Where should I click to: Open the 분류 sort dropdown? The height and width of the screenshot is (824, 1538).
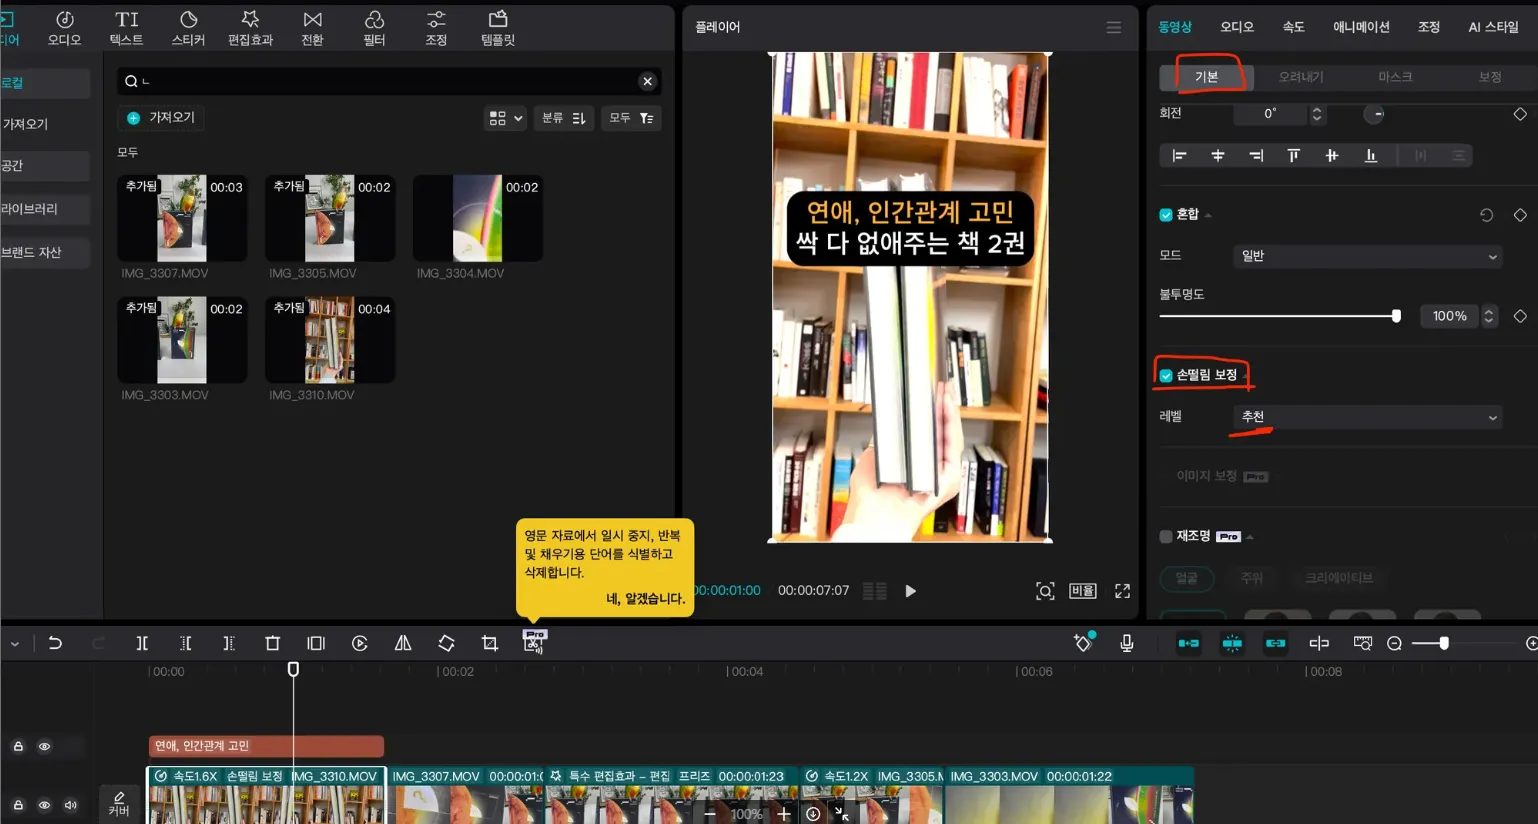click(x=564, y=118)
